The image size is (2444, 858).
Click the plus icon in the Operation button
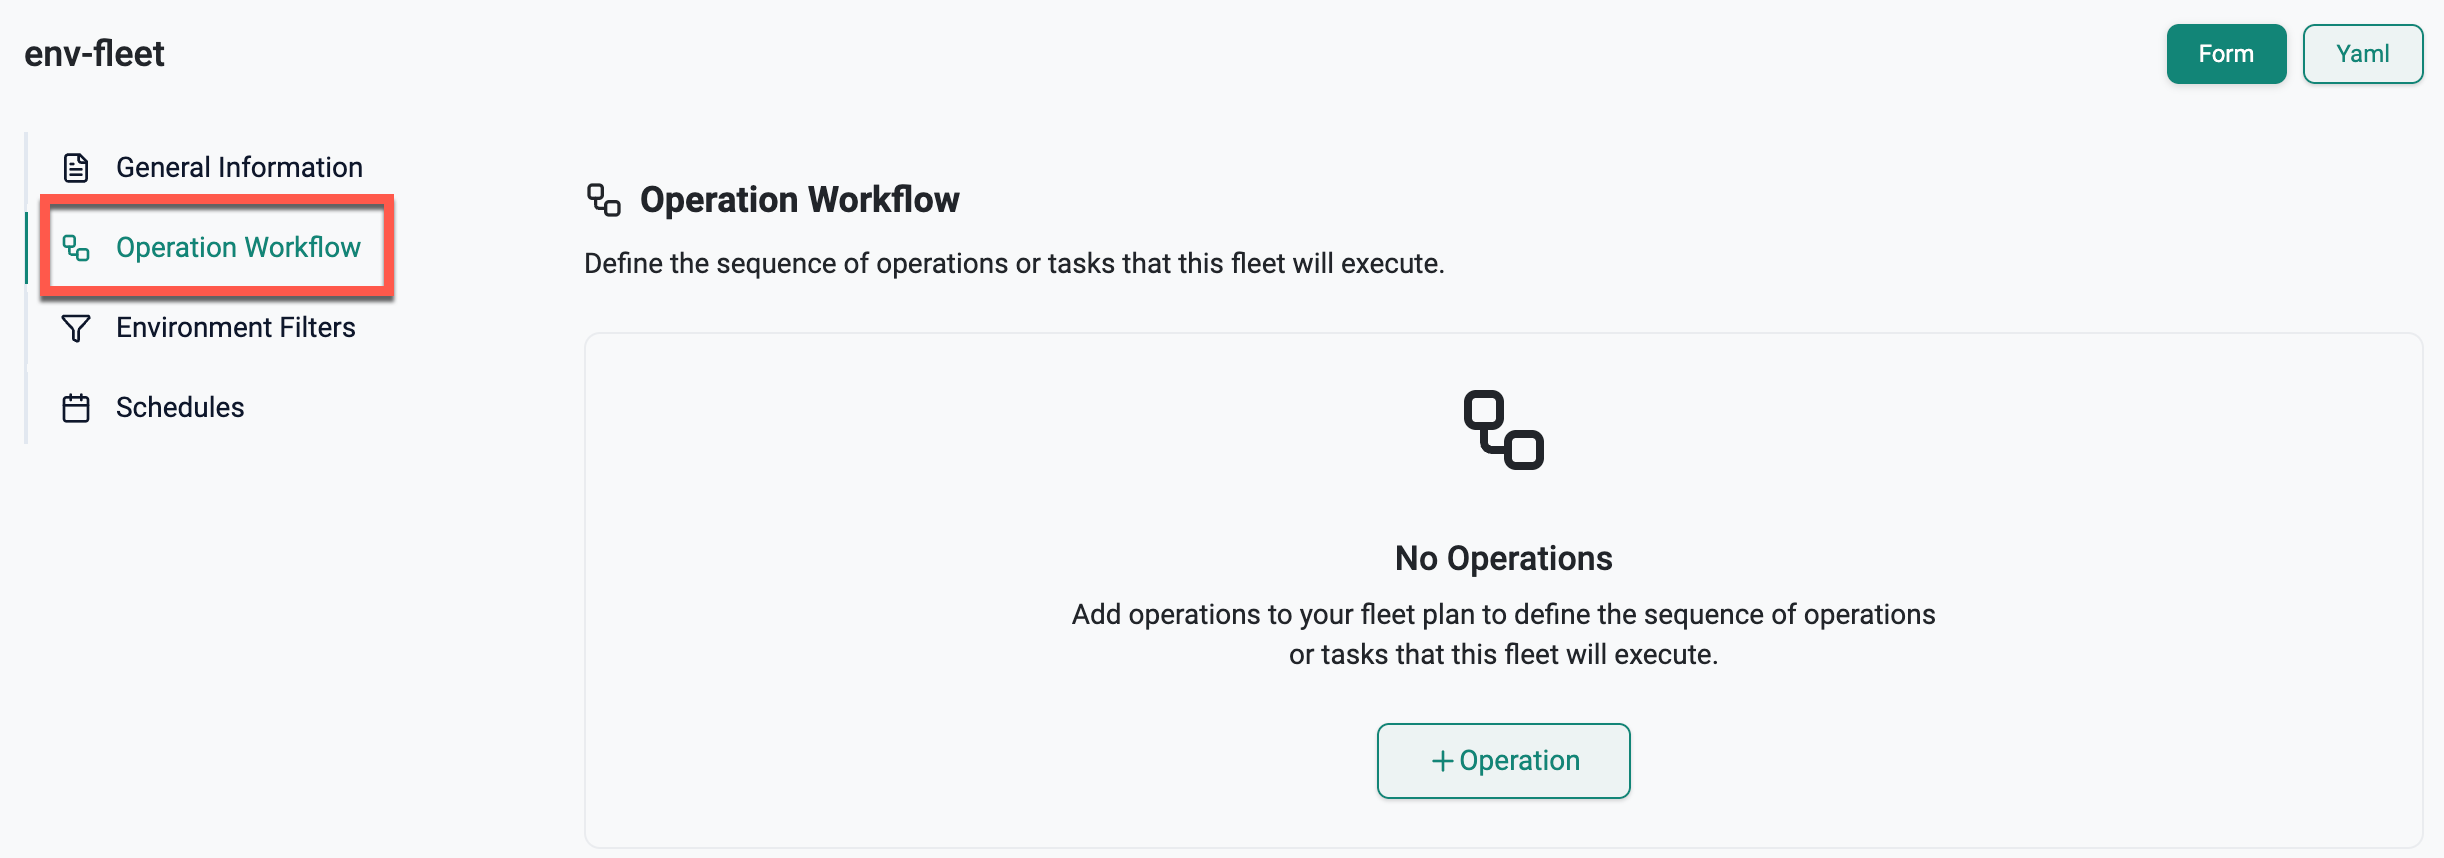click(1442, 762)
